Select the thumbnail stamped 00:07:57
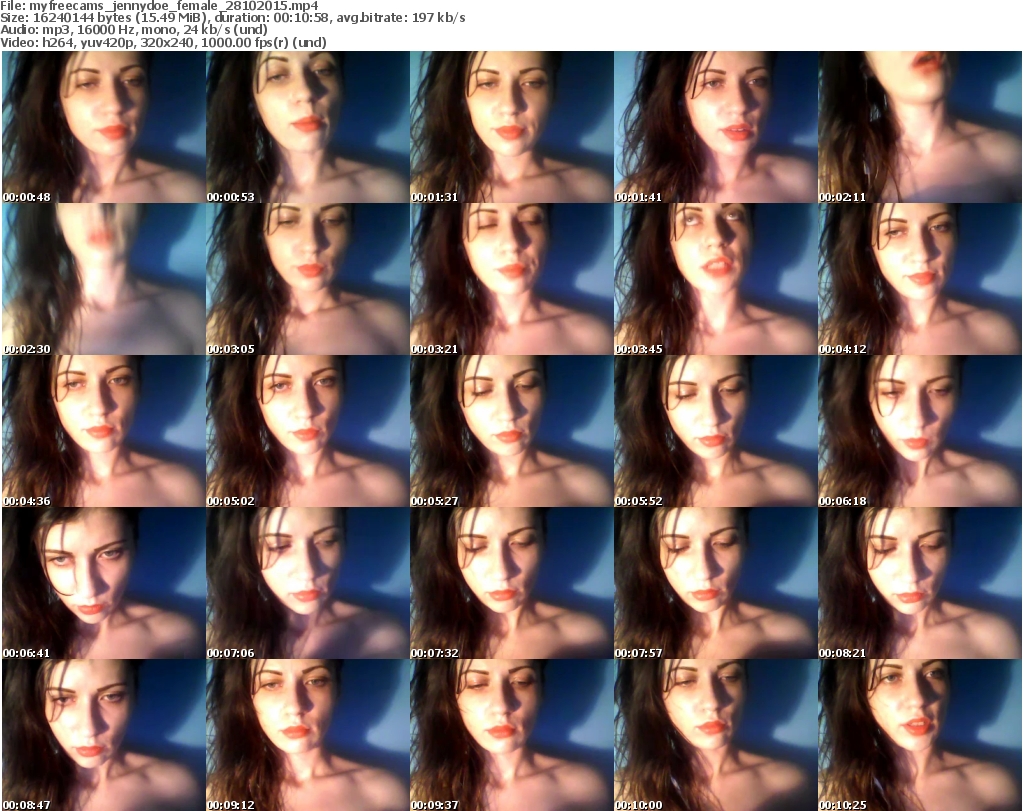 tap(716, 583)
